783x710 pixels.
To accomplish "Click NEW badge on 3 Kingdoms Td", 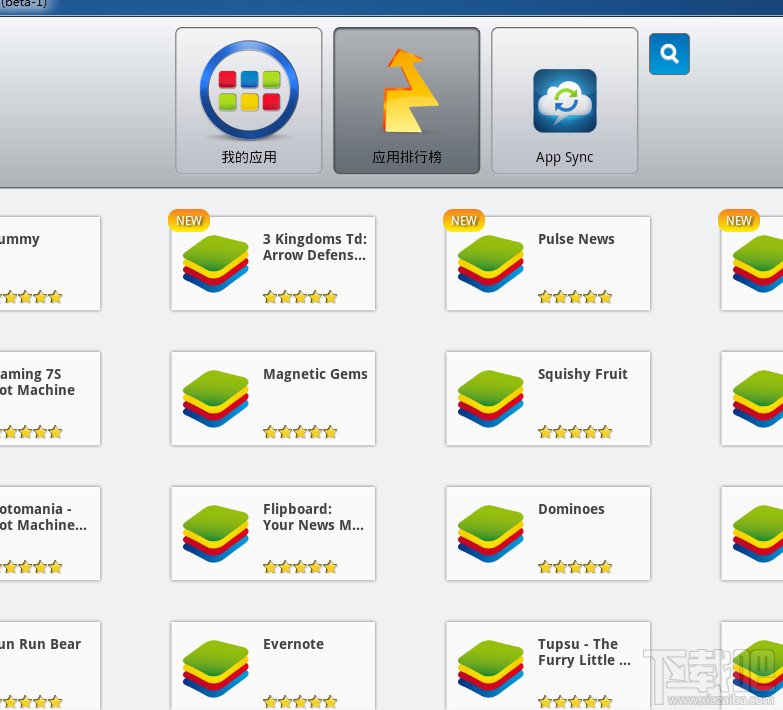I will [189, 221].
